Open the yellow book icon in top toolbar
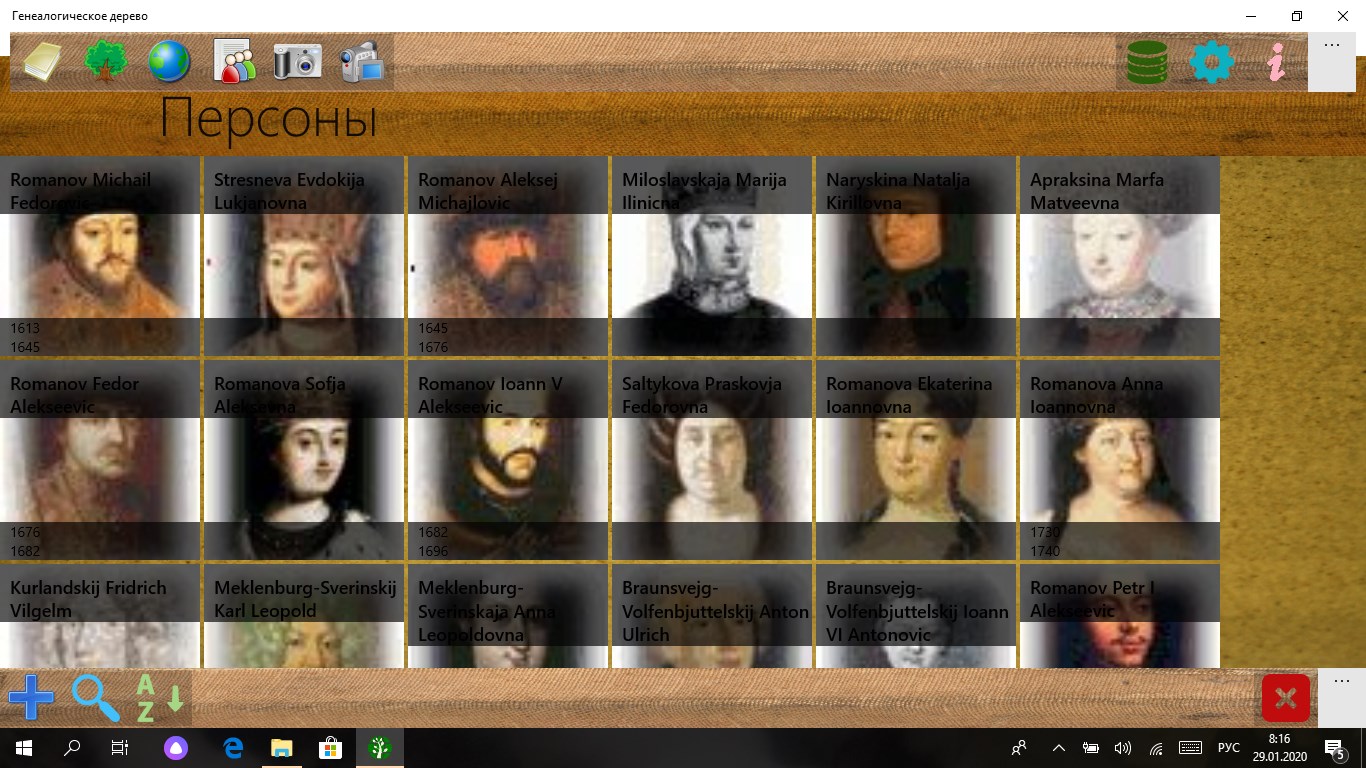Viewport: 1366px width, 768px height. pos(42,62)
